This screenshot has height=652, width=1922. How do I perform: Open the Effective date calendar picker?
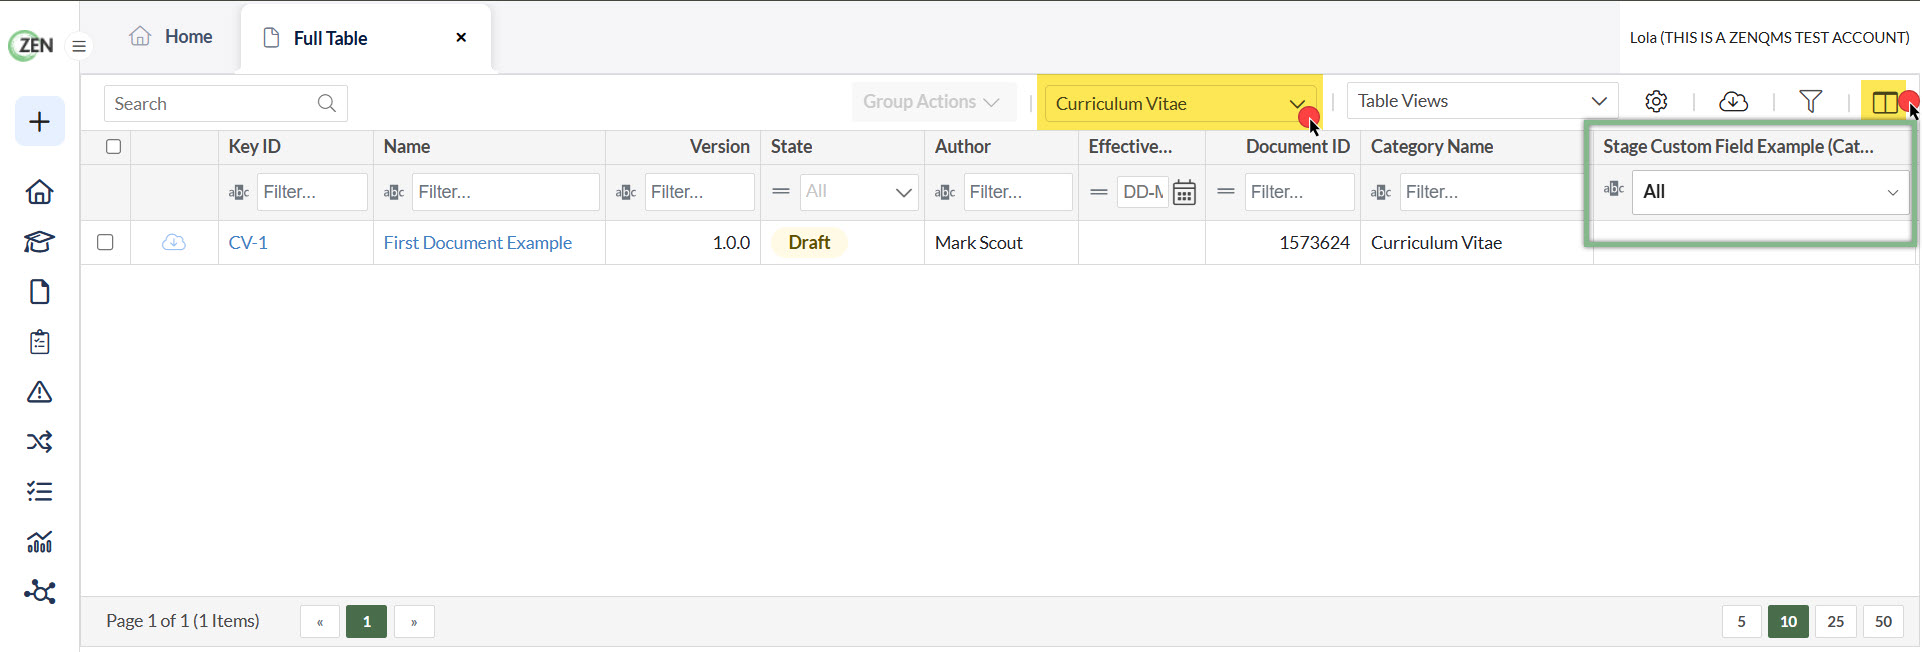(x=1184, y=192)
